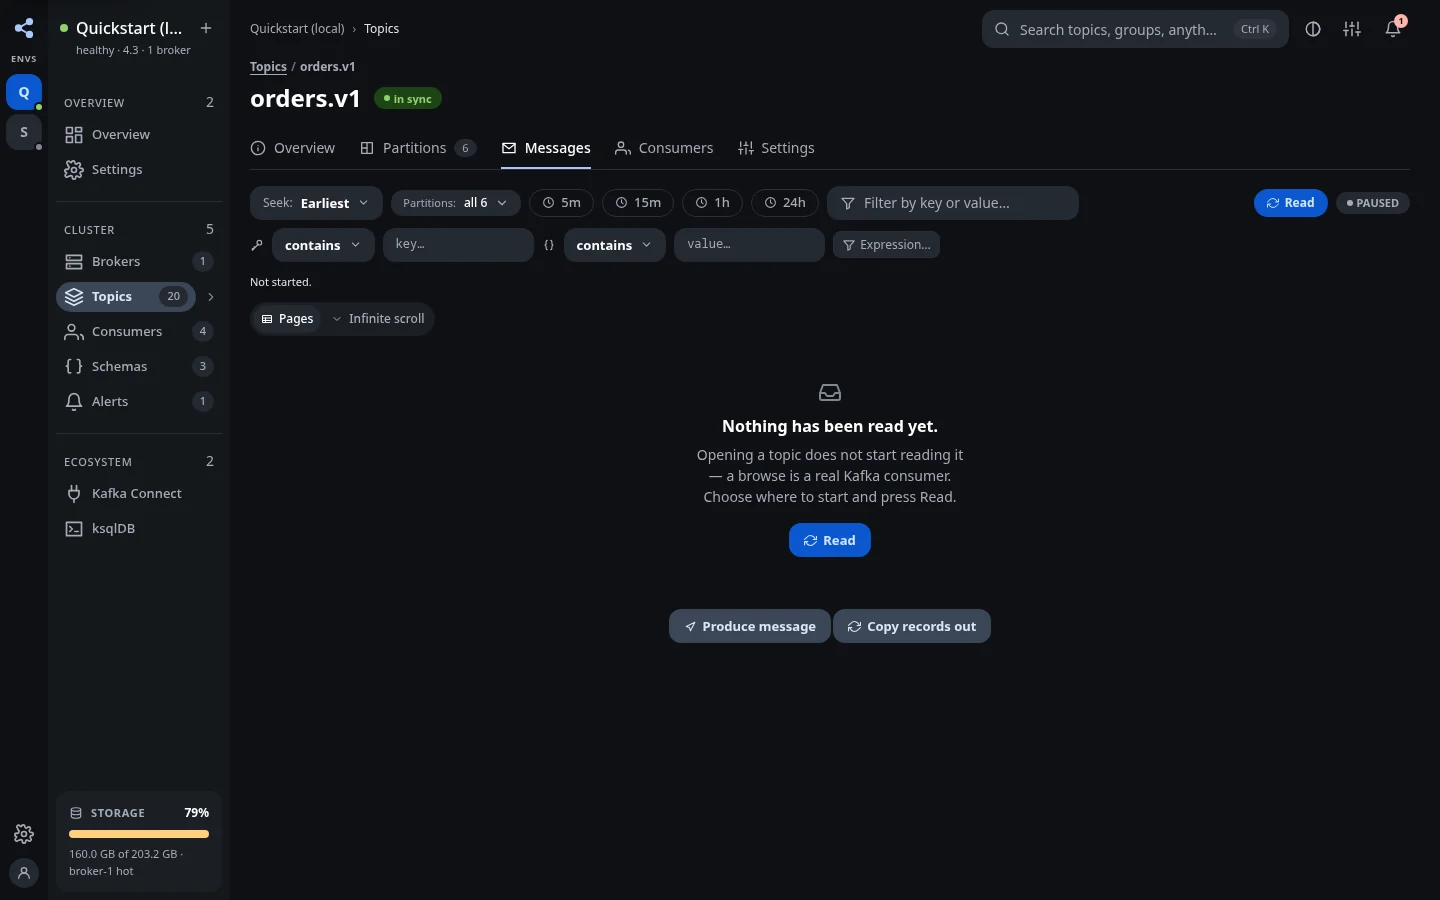Viewport: 1440px width, 900px height.
Task: Open the Expression filter
Action: pos(886,245)
